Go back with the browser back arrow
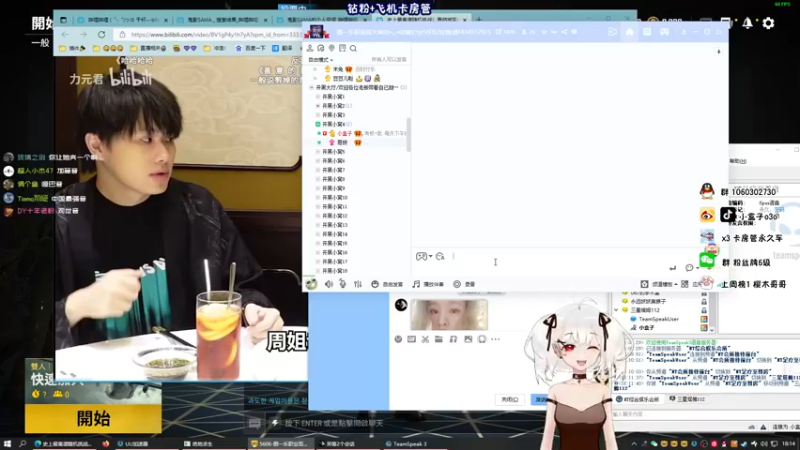Viewport: 800px width, 450px height. click(65, 34)
